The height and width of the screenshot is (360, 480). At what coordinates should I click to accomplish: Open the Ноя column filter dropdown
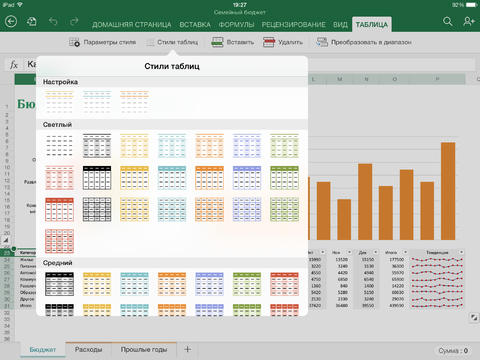point(349,252)
